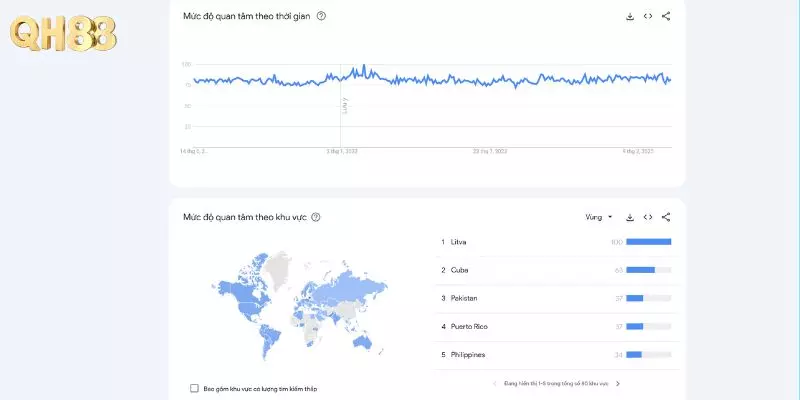Download the interest by region data
Image resolution: width=800 pixels, height=400 pixels.
tap(630, 217)
